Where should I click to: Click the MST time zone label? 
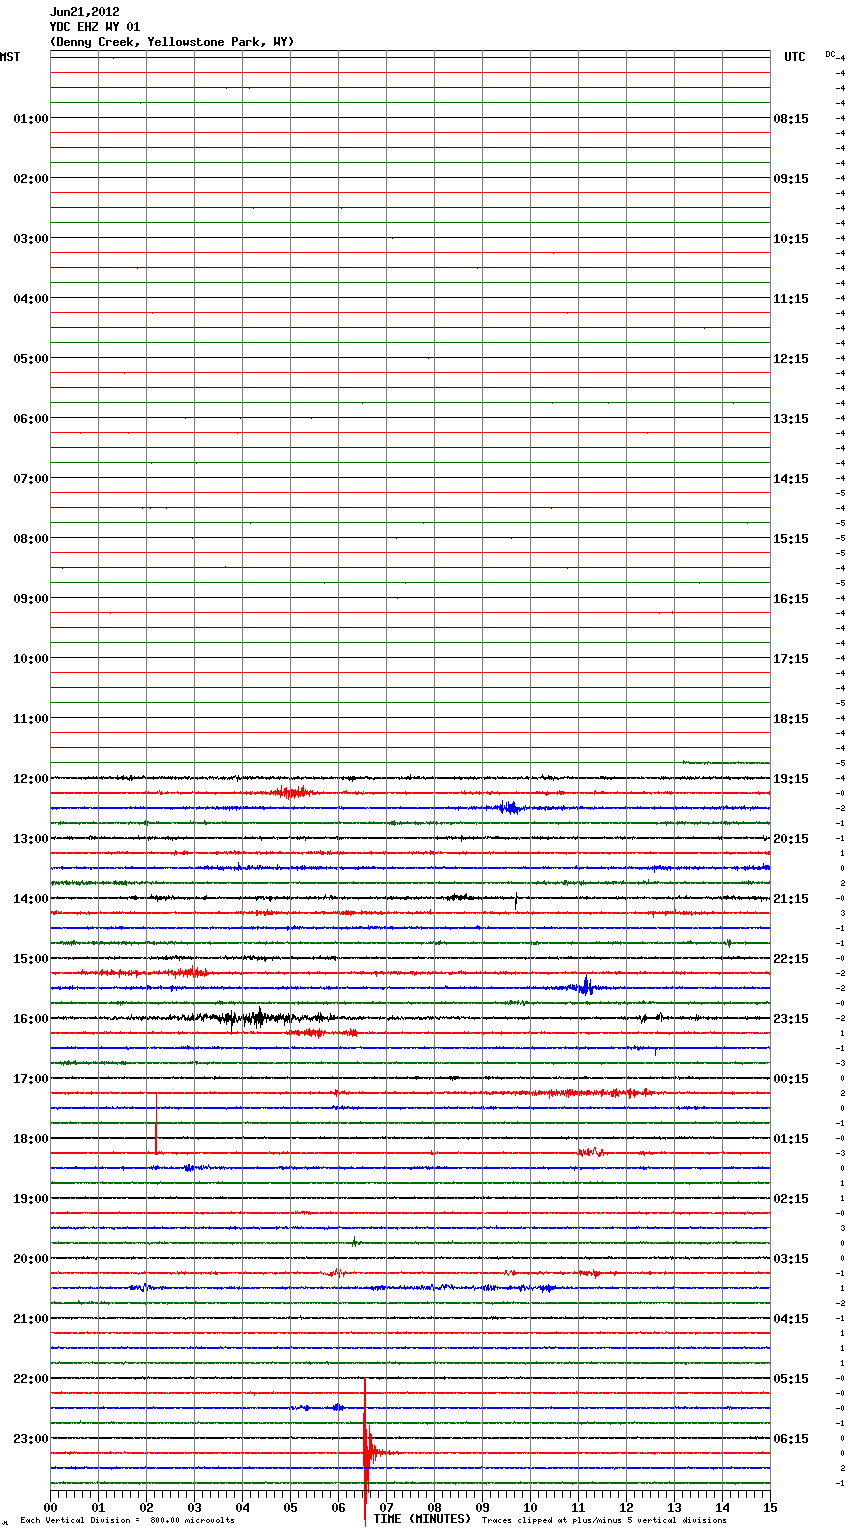pos(10,57)
